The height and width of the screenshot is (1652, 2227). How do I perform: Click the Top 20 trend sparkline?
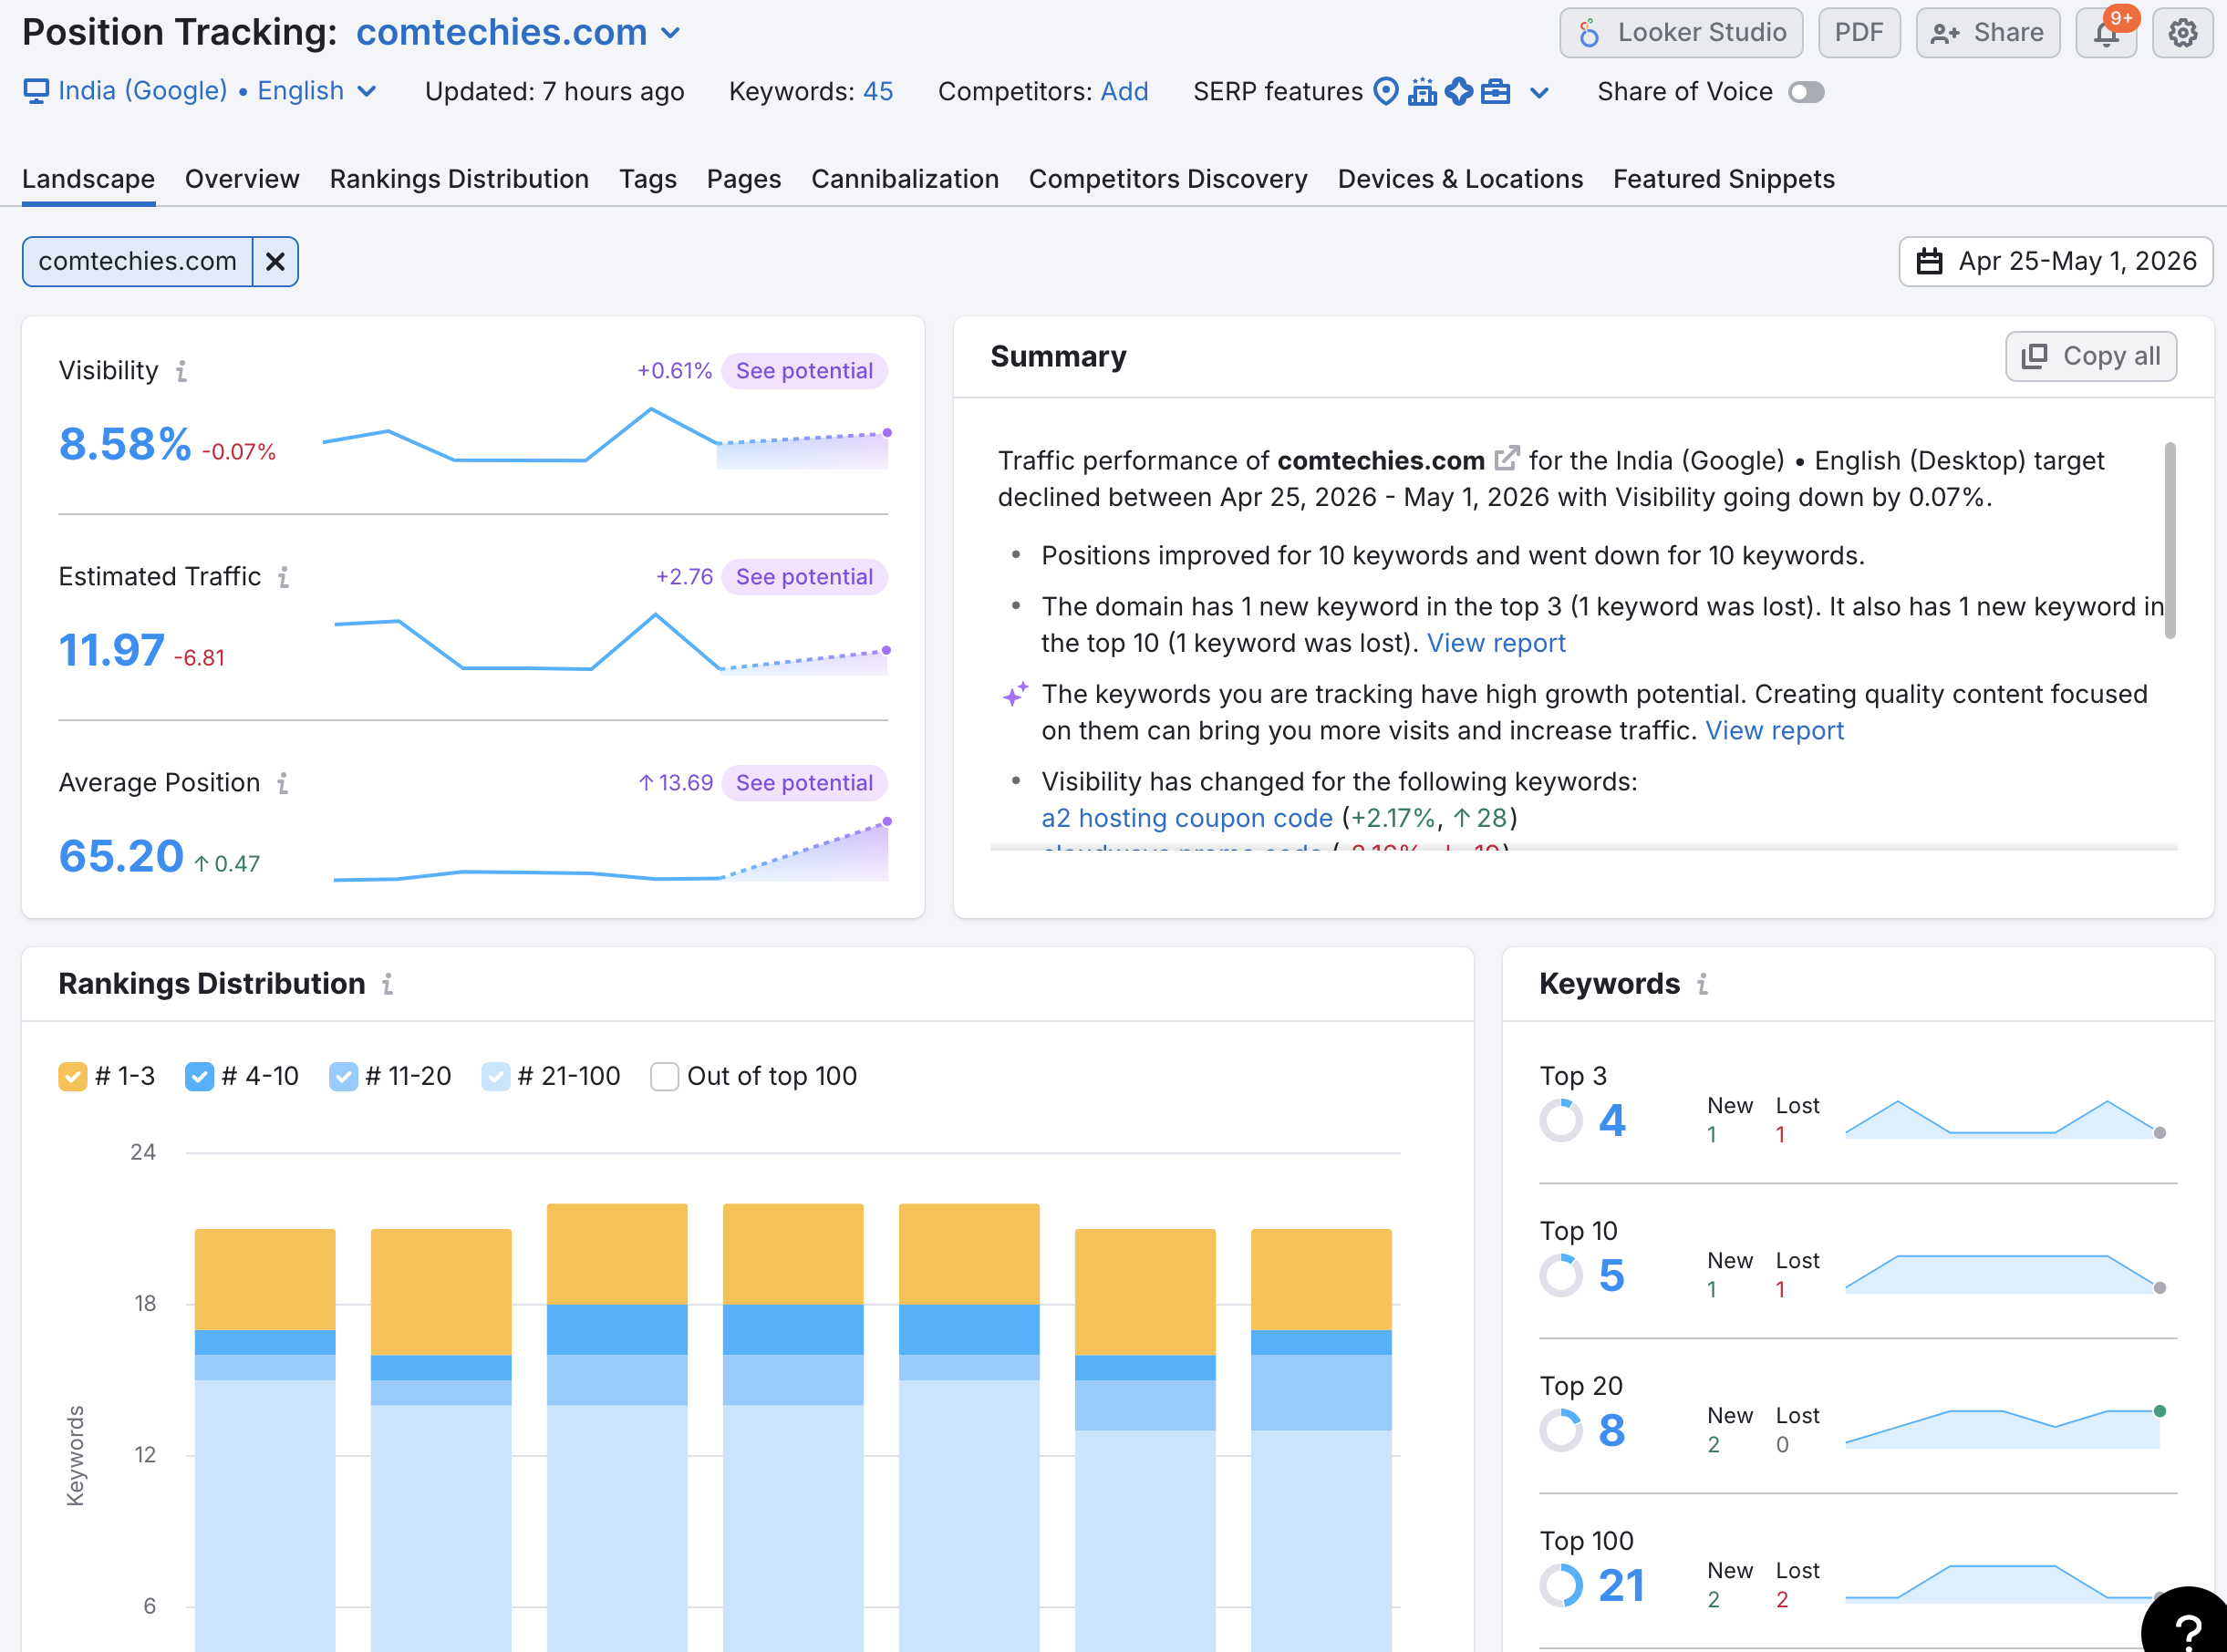tap(2005, 1430)
